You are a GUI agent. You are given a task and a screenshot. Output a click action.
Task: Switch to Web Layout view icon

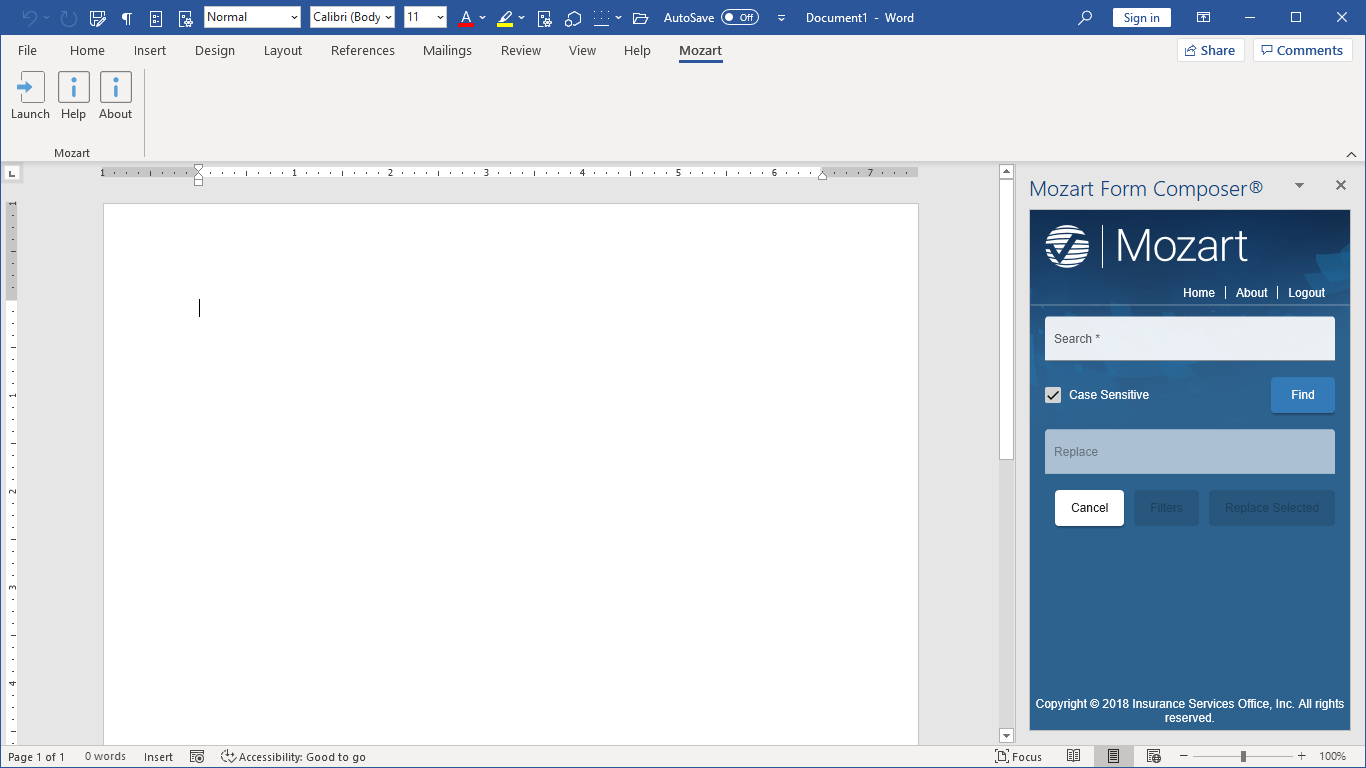click(x=1154, y=756)
